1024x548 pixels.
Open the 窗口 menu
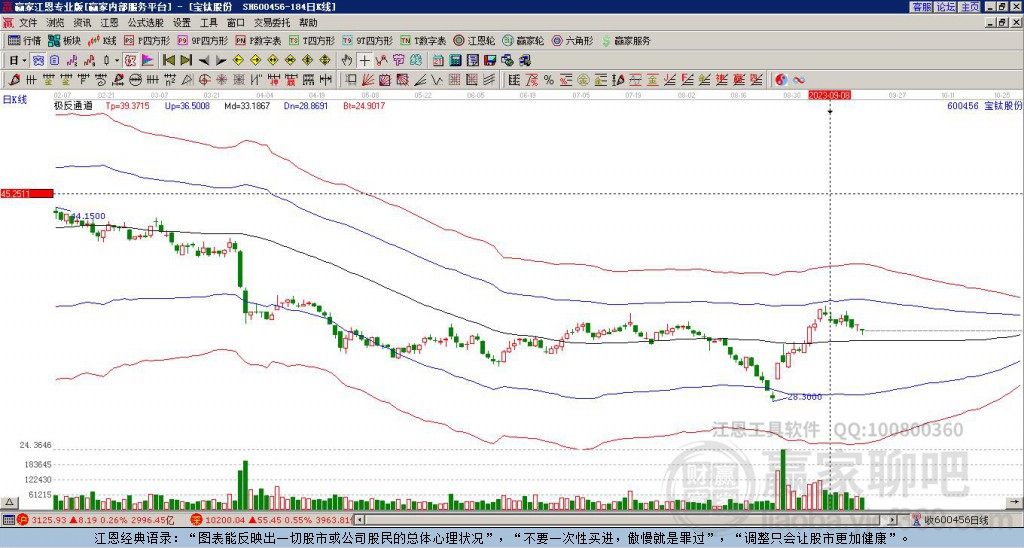(236, 23)
